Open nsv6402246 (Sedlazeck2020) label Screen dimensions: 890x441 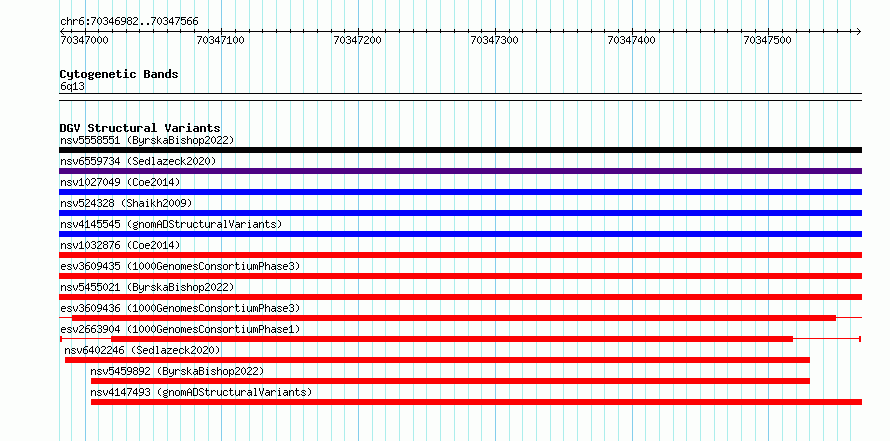pos(142,350)
